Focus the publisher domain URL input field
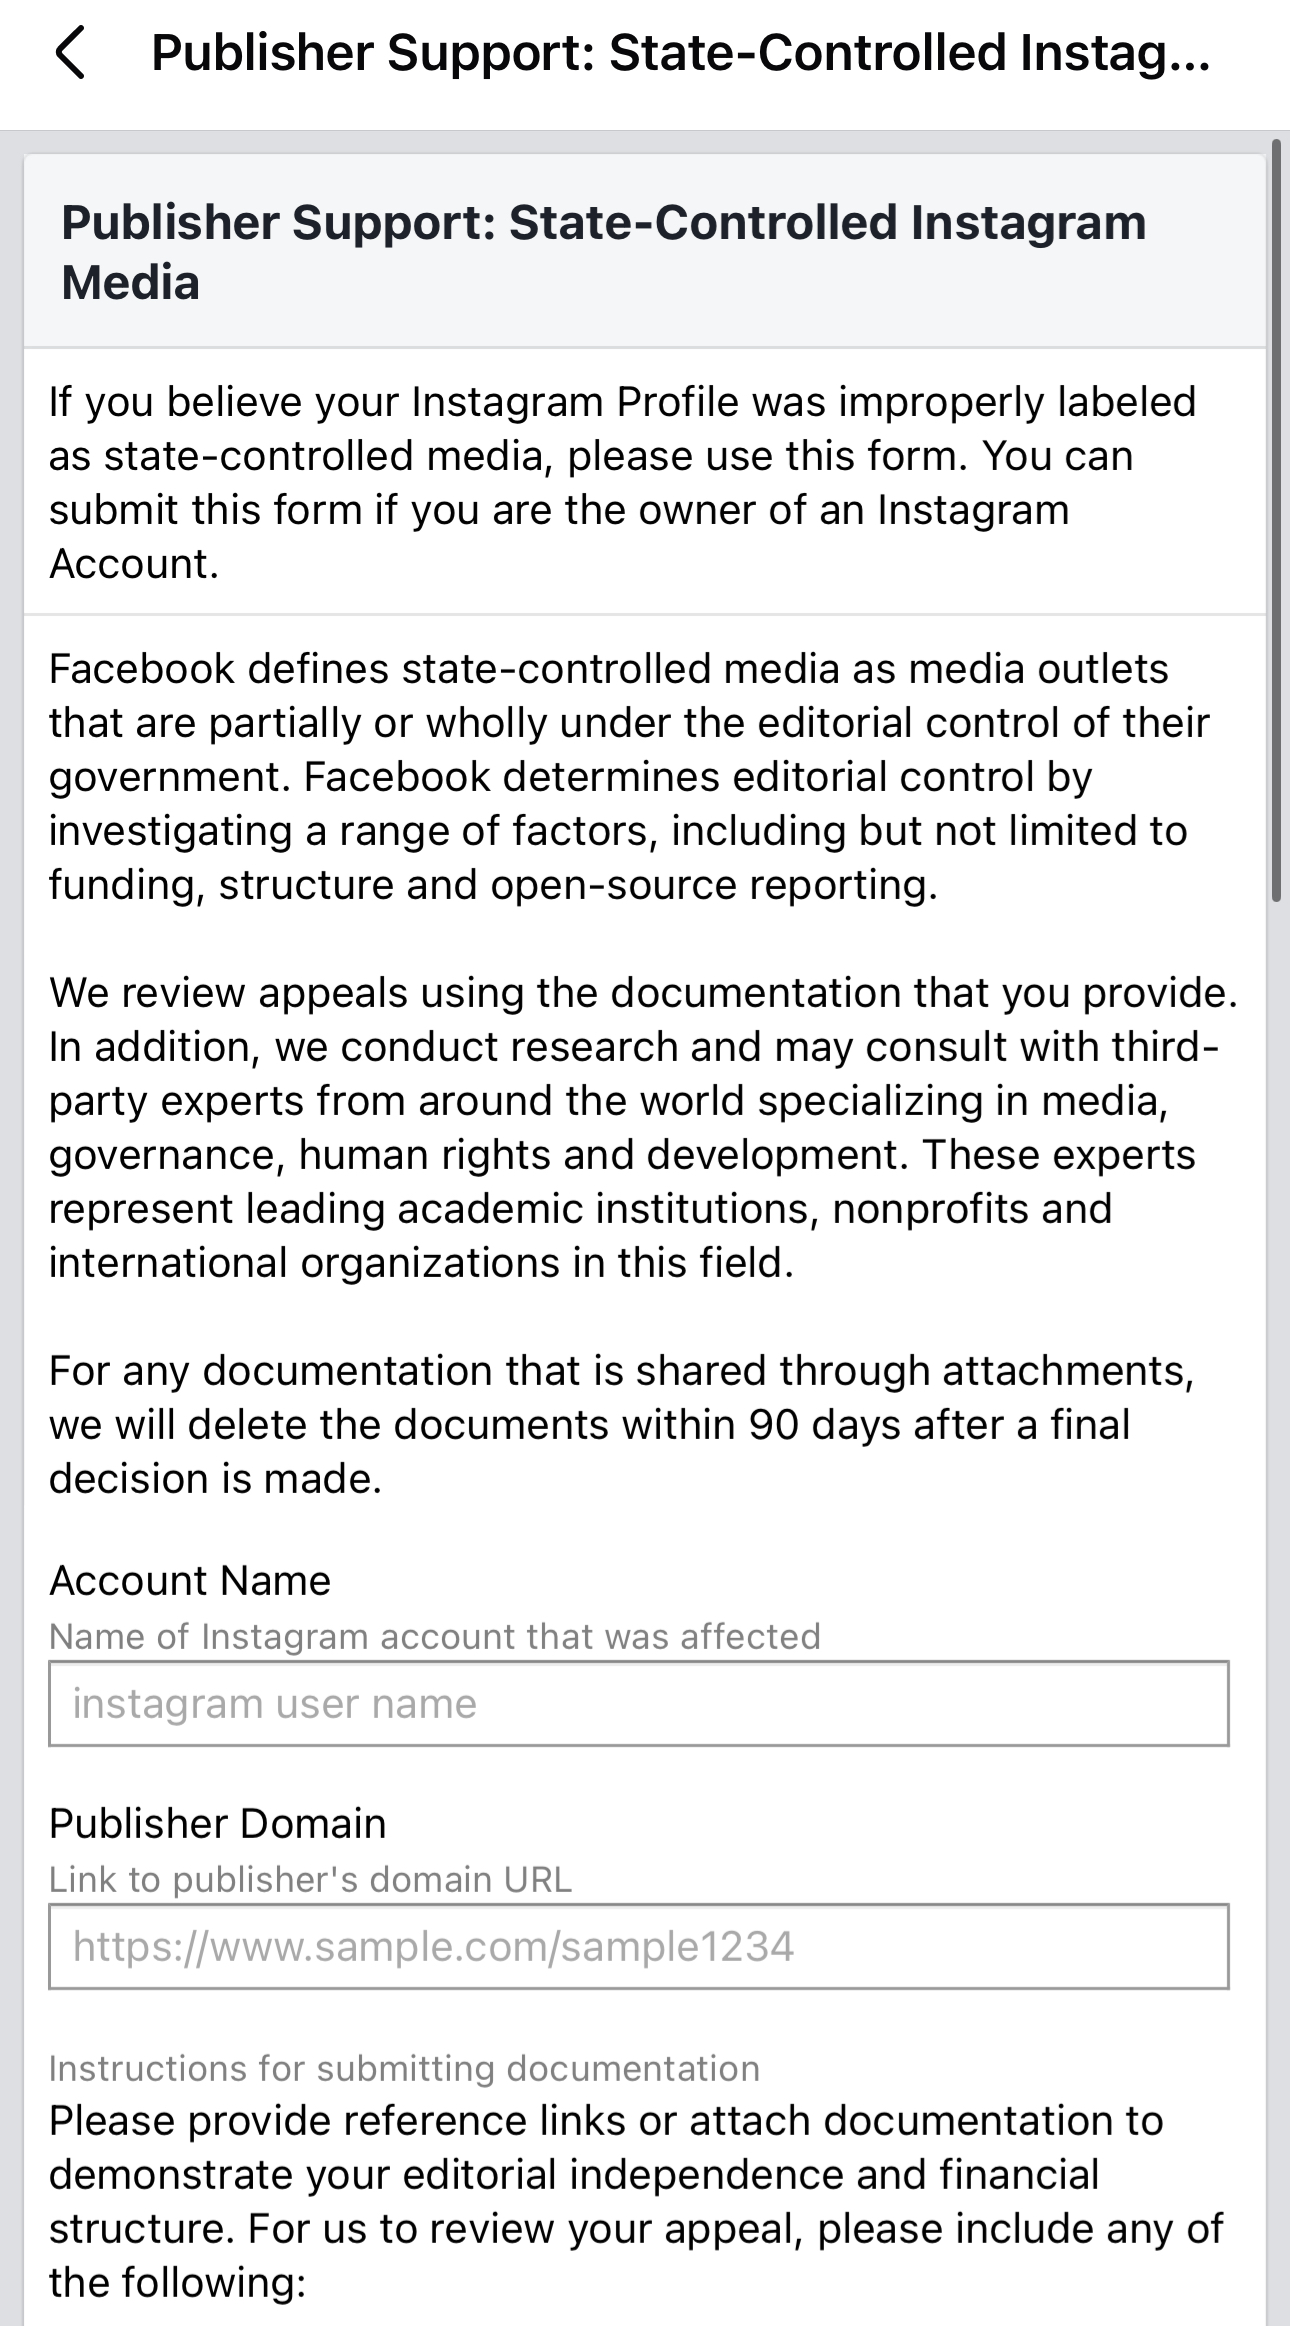This screenshot has width=1290, height=2326. pos(638,1947)
